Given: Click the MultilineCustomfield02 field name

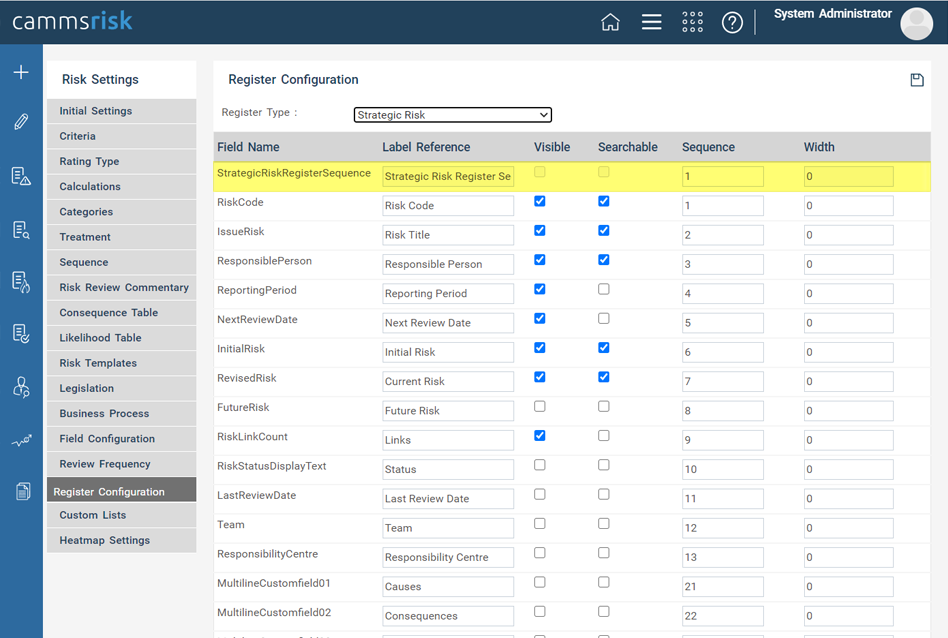Looking at the screenshot, I should click(x=274, y=613).
